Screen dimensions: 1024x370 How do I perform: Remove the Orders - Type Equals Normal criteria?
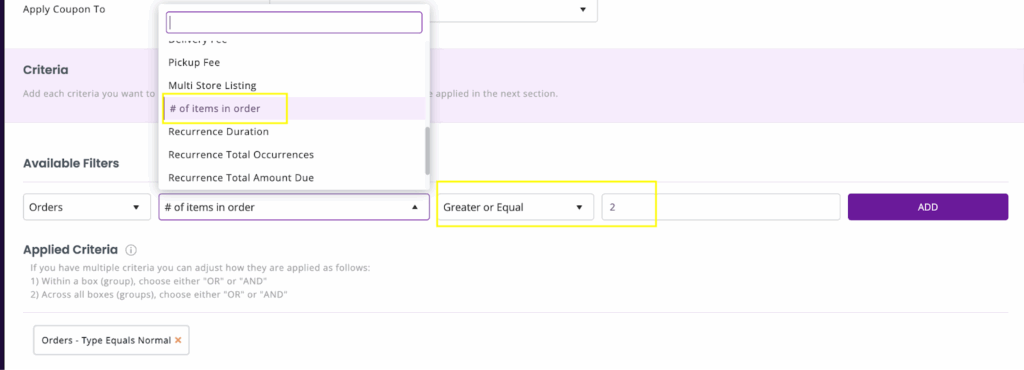(178, 340)
